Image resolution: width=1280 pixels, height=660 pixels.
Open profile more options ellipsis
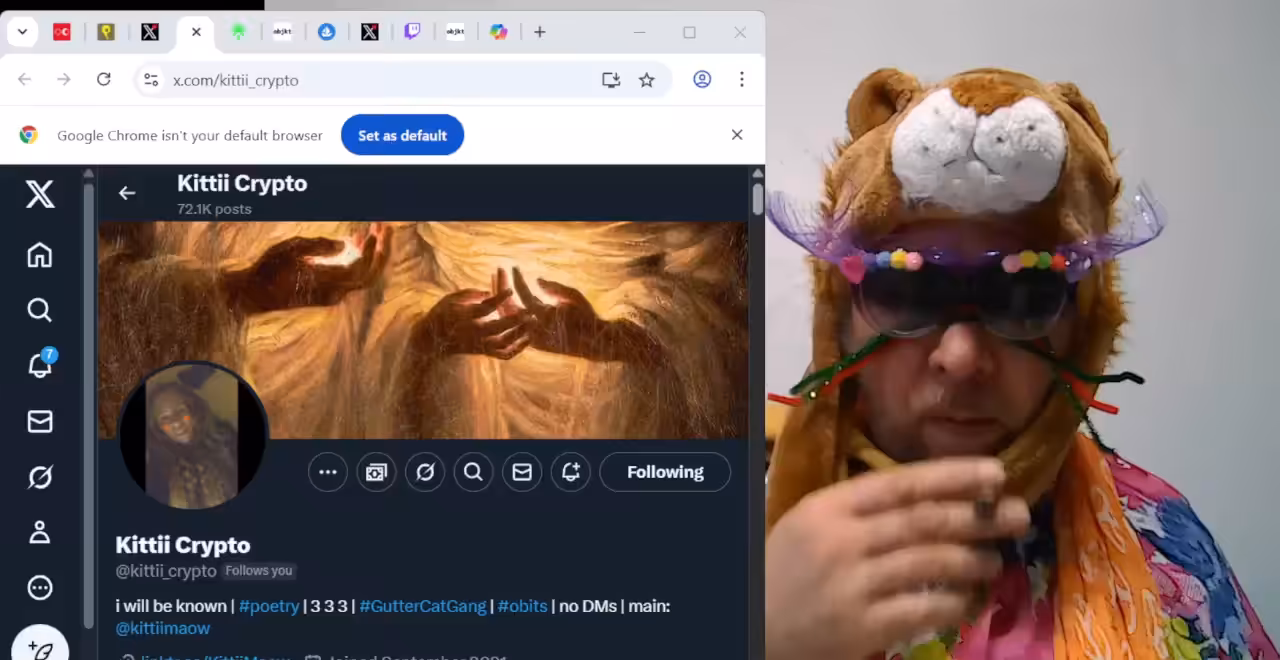tap(328, 472)
